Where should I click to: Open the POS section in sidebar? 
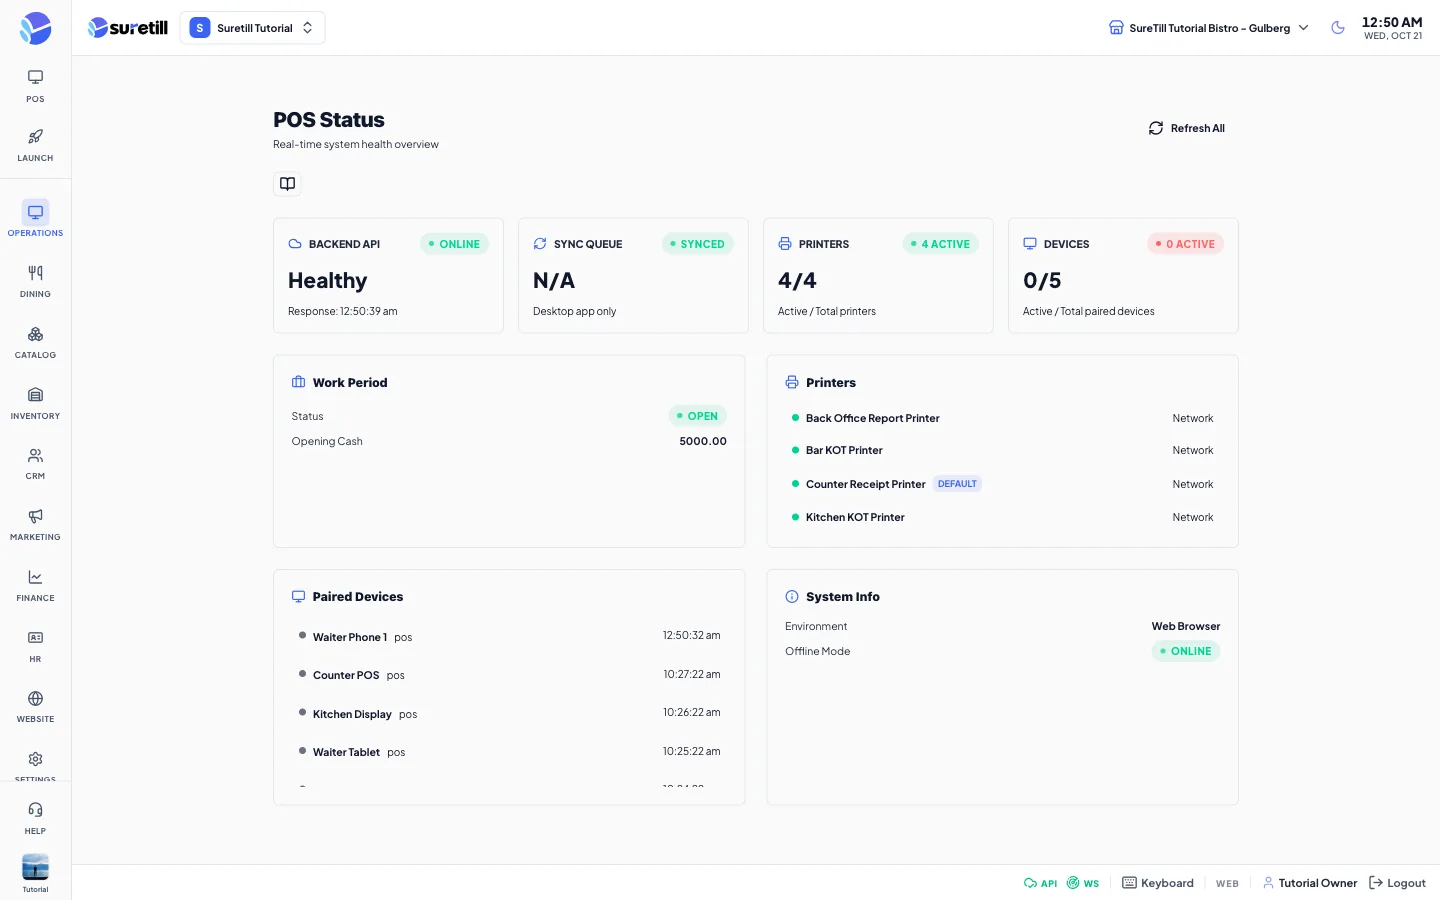(35, 86)
